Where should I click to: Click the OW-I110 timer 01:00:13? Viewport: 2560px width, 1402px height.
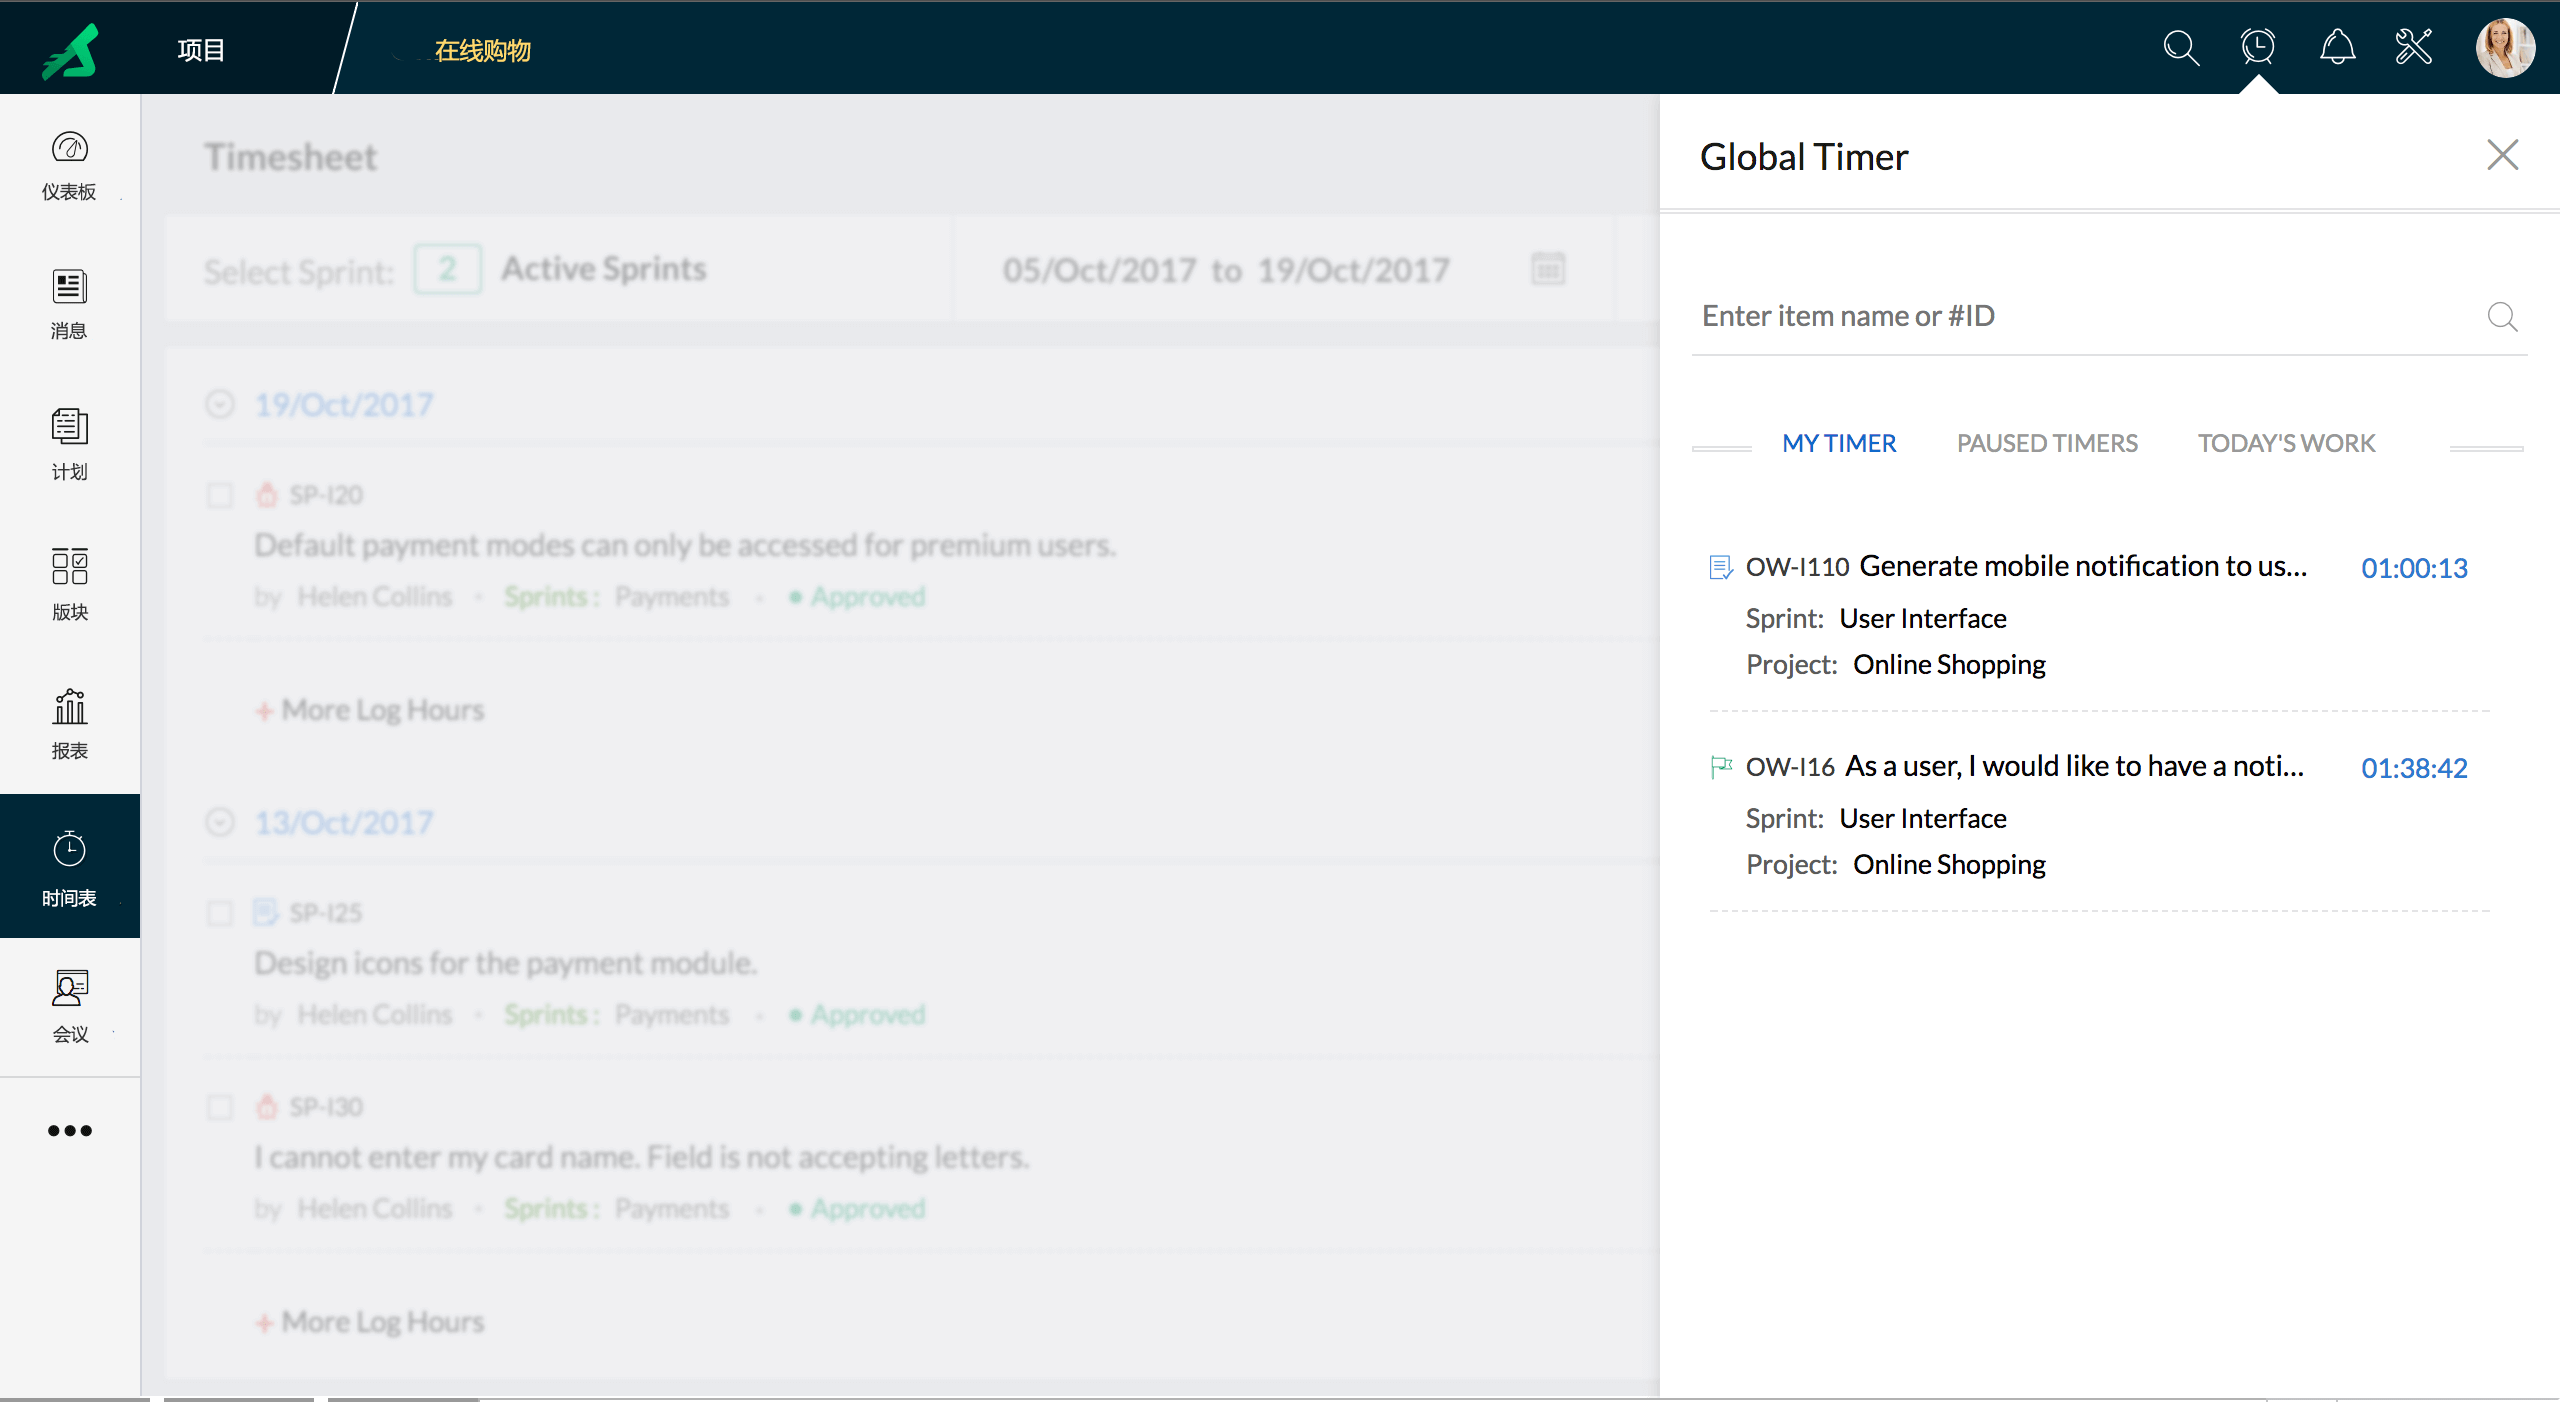(x=2414, y=568)
